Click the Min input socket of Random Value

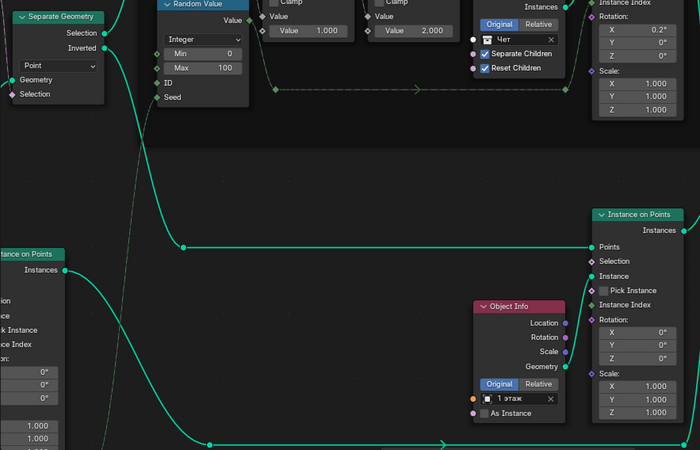pos(157,54)
